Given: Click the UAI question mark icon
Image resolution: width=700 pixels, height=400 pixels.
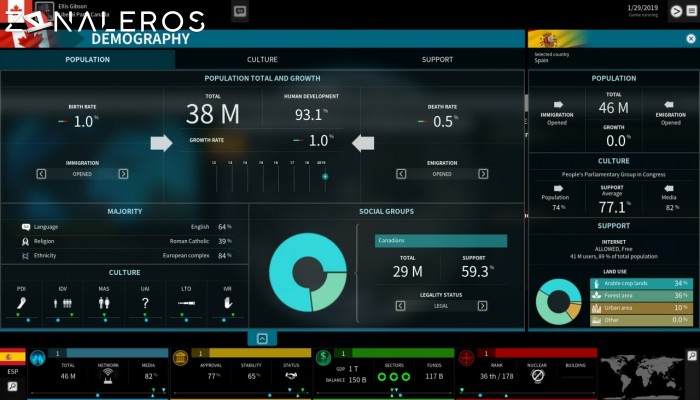Looking at the screenshot, I should coord(146,301).
